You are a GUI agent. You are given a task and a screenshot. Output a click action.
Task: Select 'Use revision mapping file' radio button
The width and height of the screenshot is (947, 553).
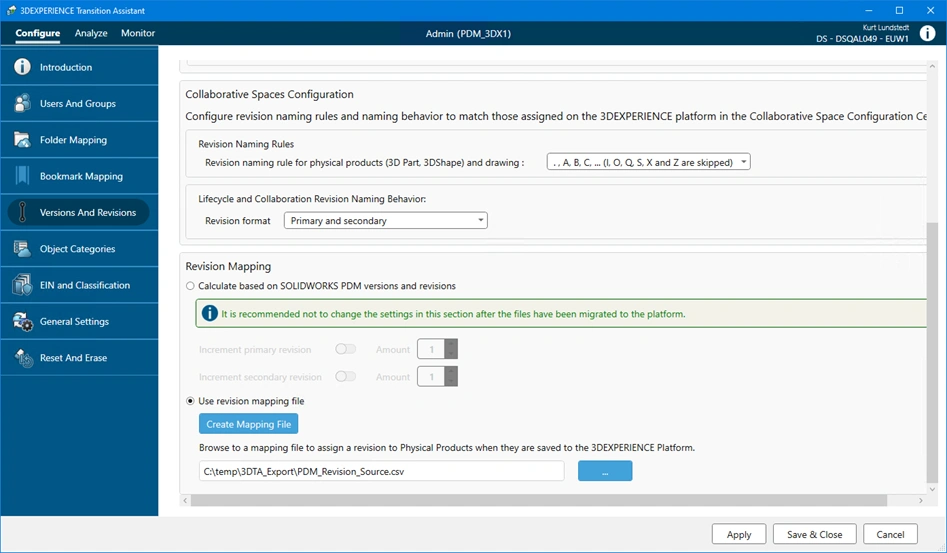coord(190,401)
